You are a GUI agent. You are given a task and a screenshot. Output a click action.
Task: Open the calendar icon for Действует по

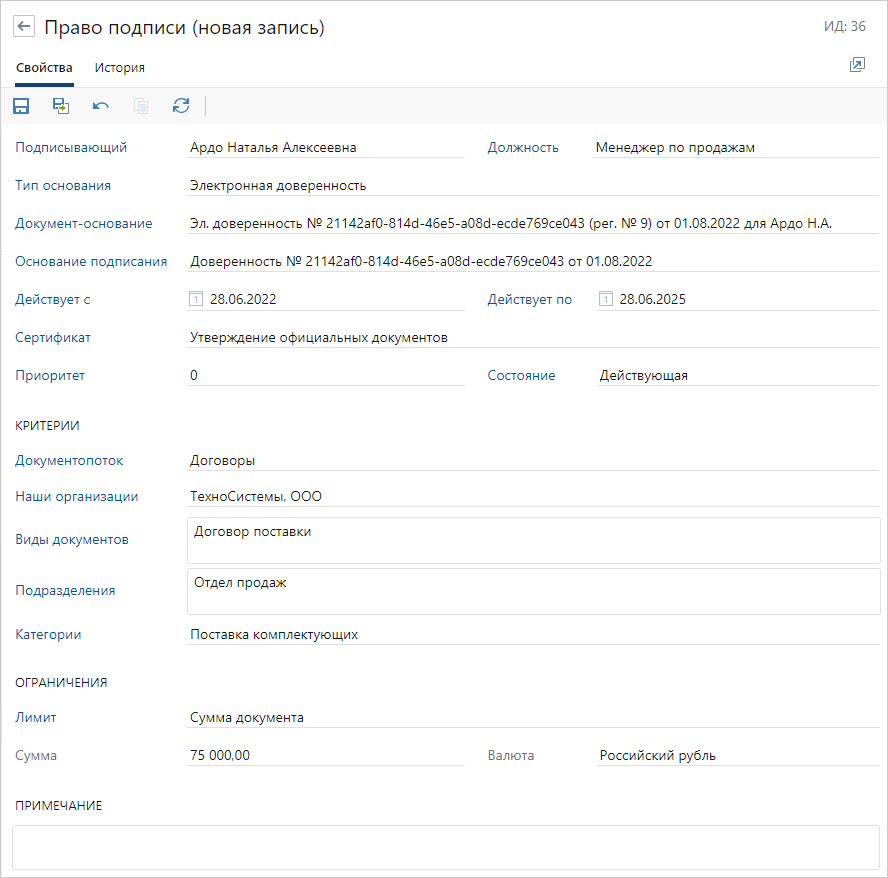click(x=605, y=299)
